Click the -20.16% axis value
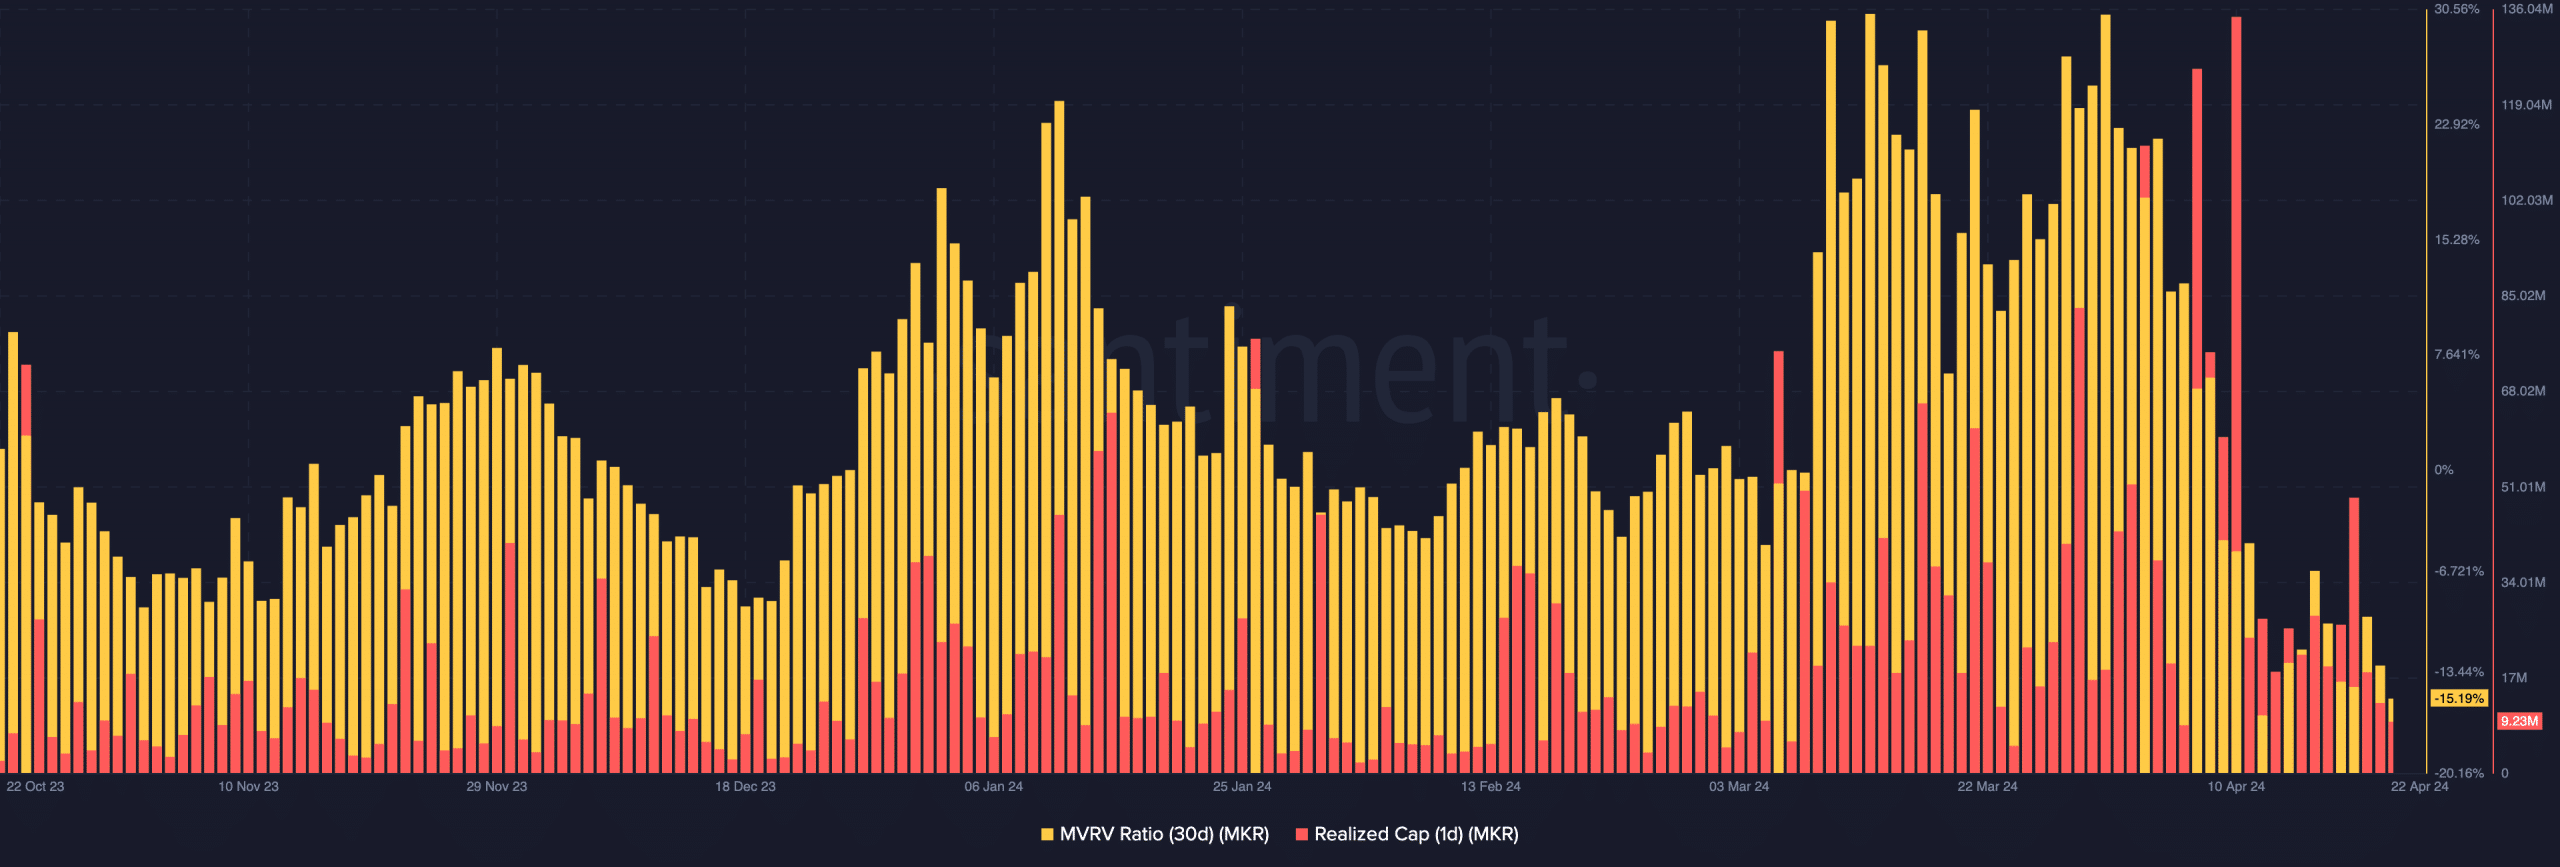The image size is (2560, 867). (2458, 773)
